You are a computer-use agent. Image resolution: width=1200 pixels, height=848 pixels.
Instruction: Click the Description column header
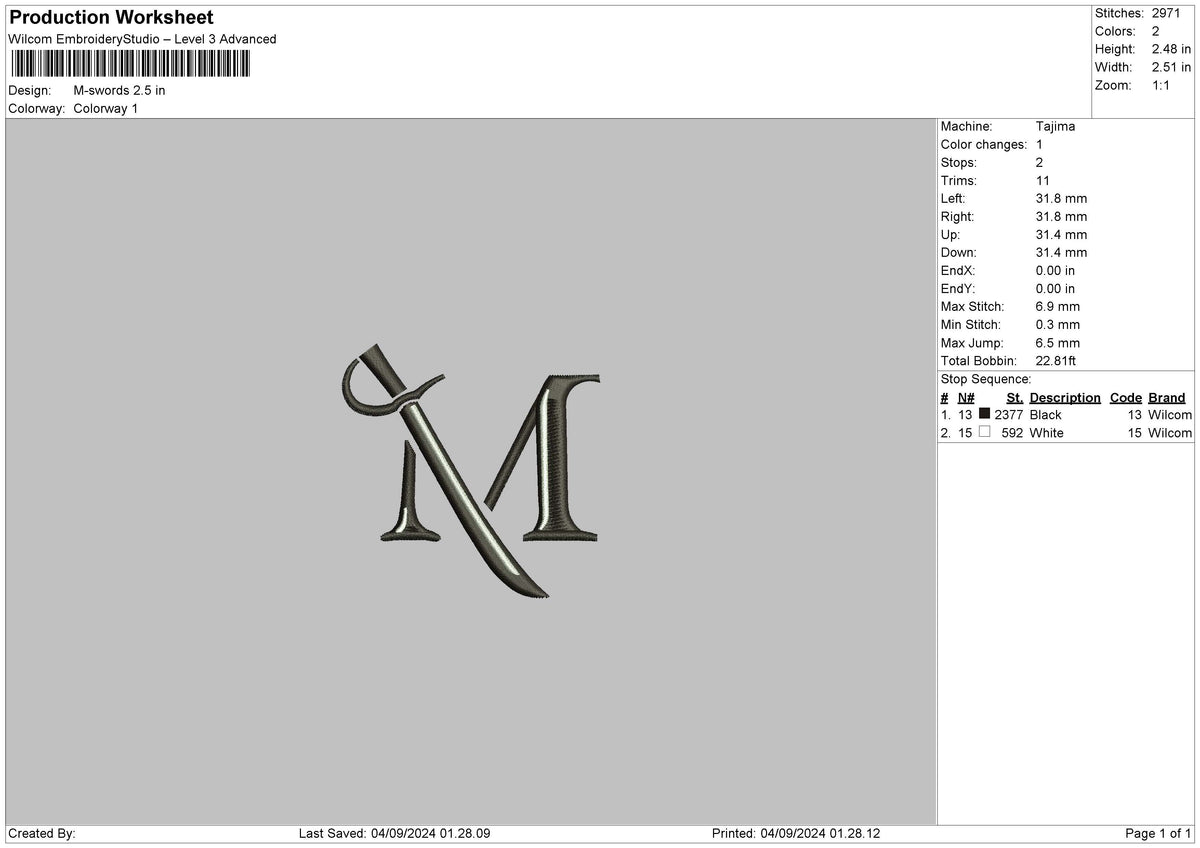(x=1064, y=397)
